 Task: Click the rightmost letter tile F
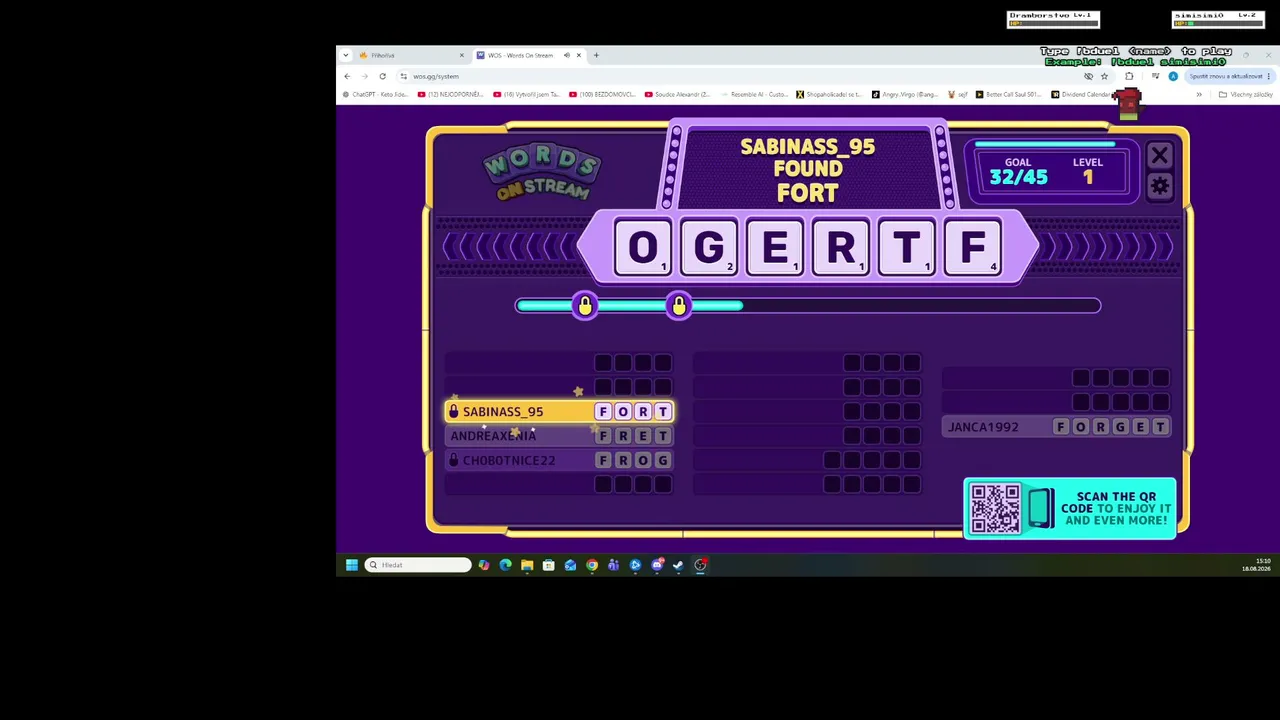click(973, 247)
